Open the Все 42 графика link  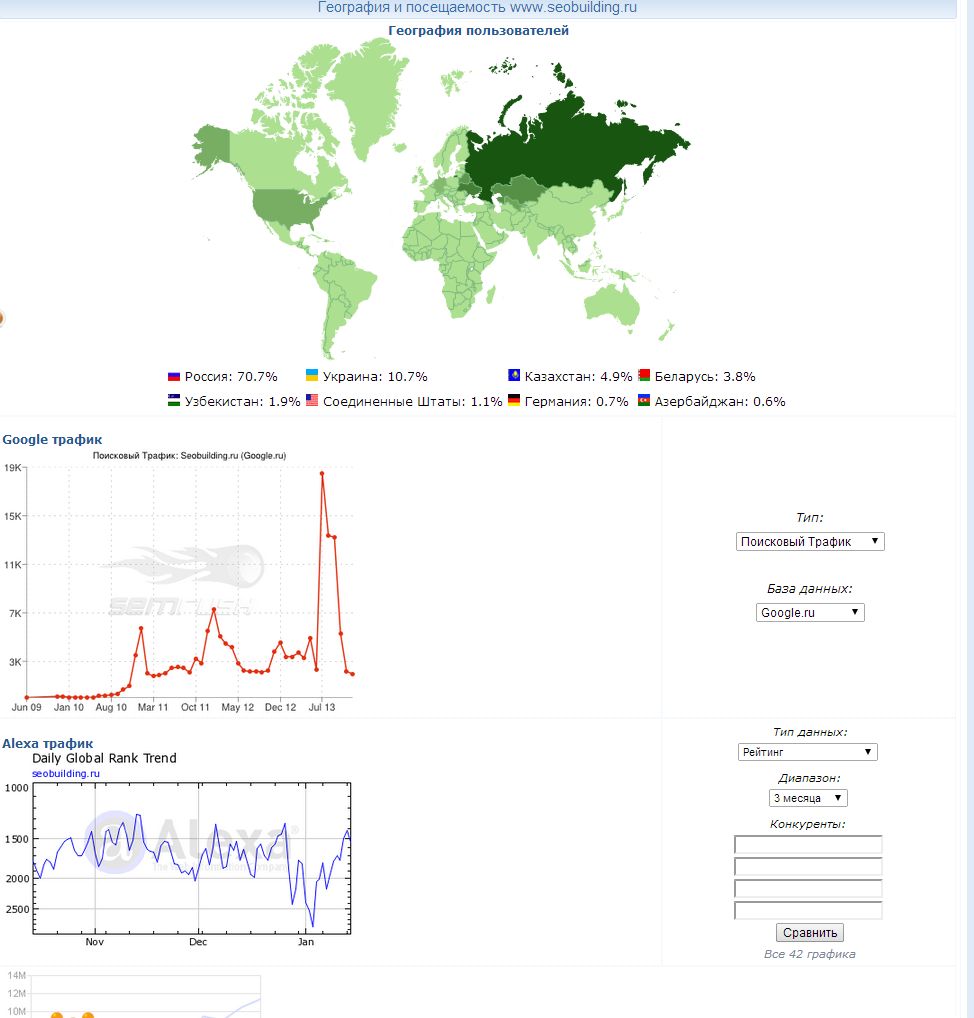pos(809,954)
